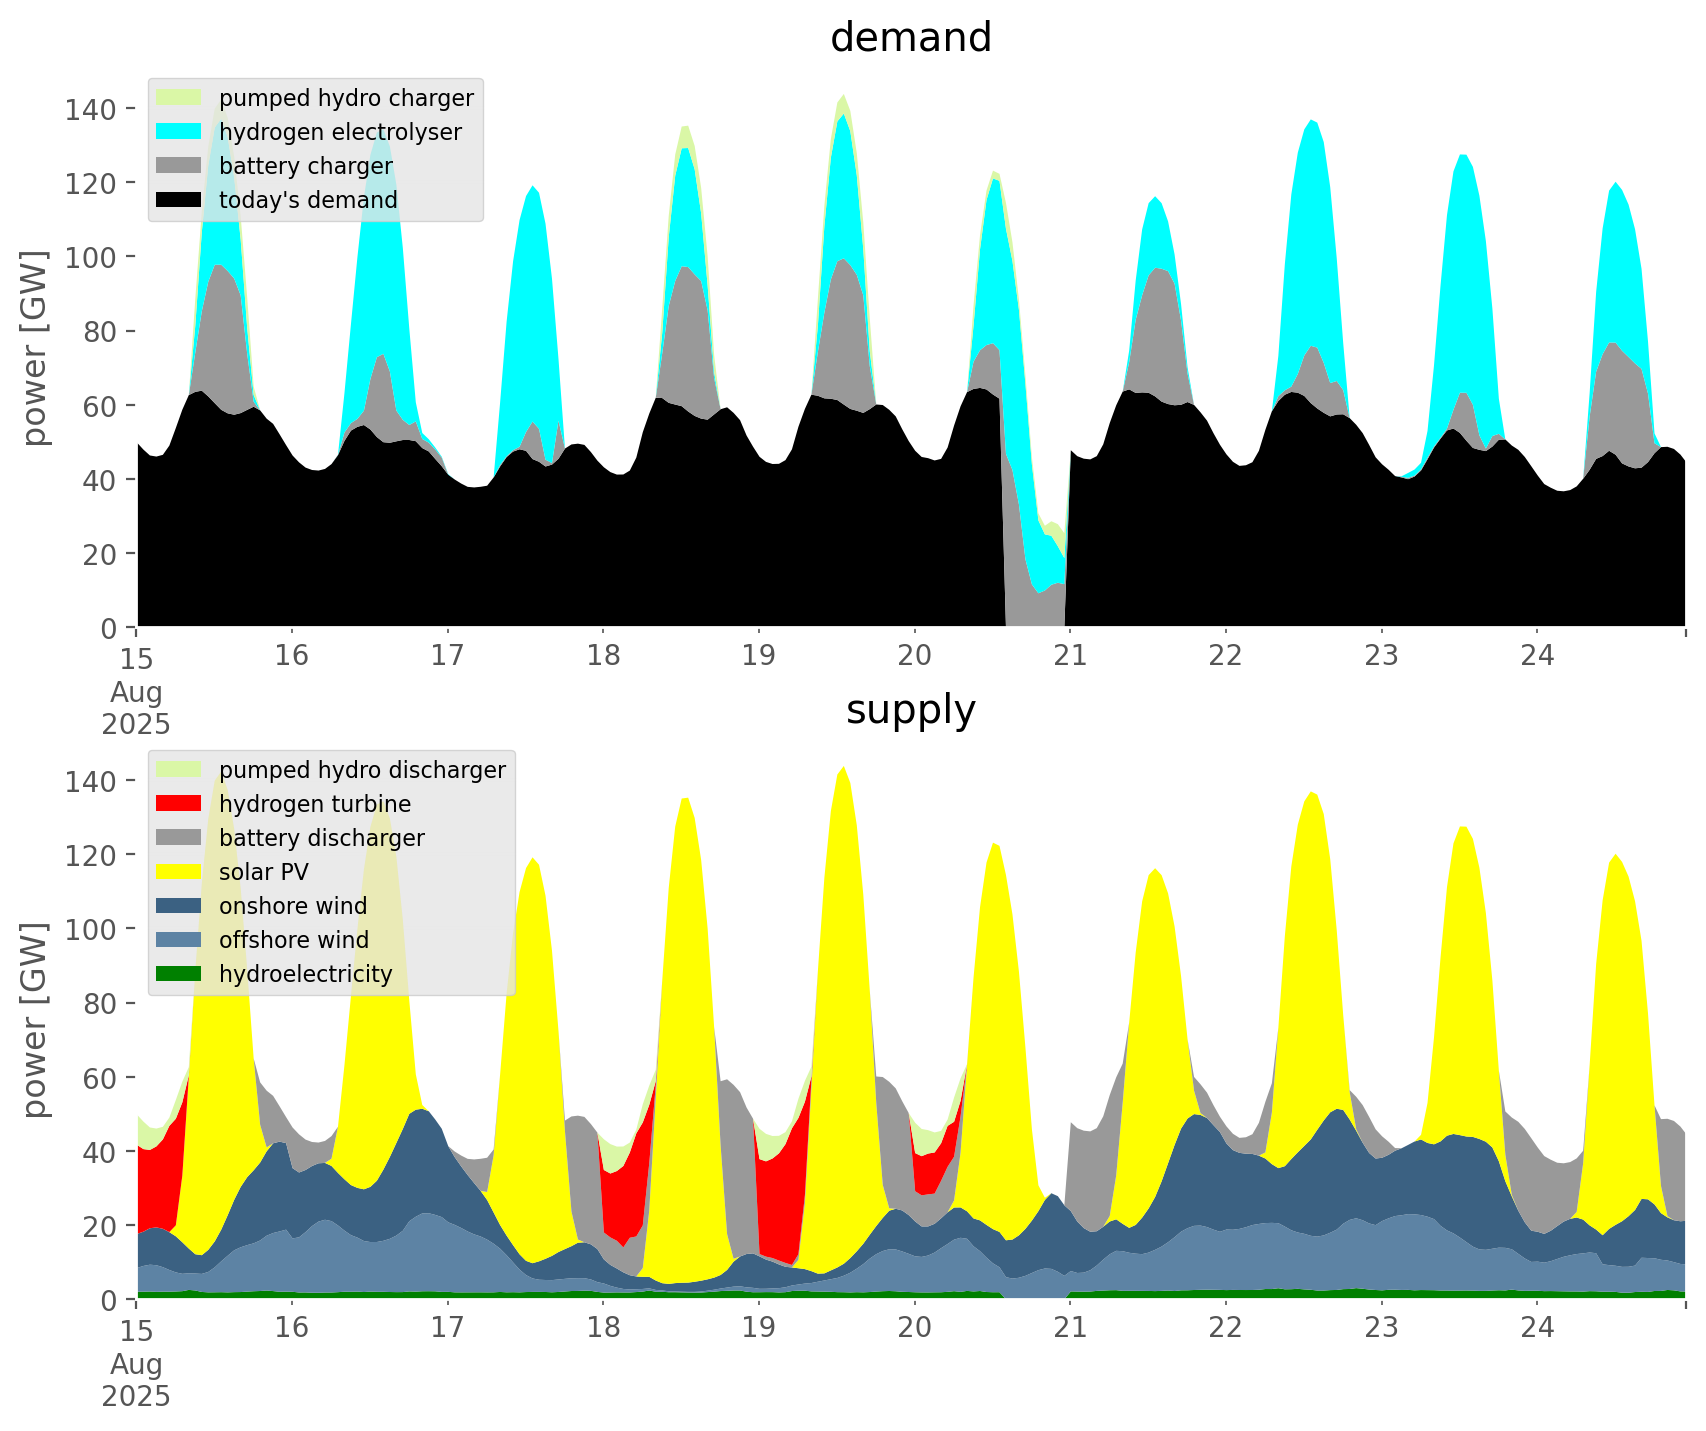
Task: Click the cyan hydrogen electrolyser legend swatch
Action: coord(180,132)
